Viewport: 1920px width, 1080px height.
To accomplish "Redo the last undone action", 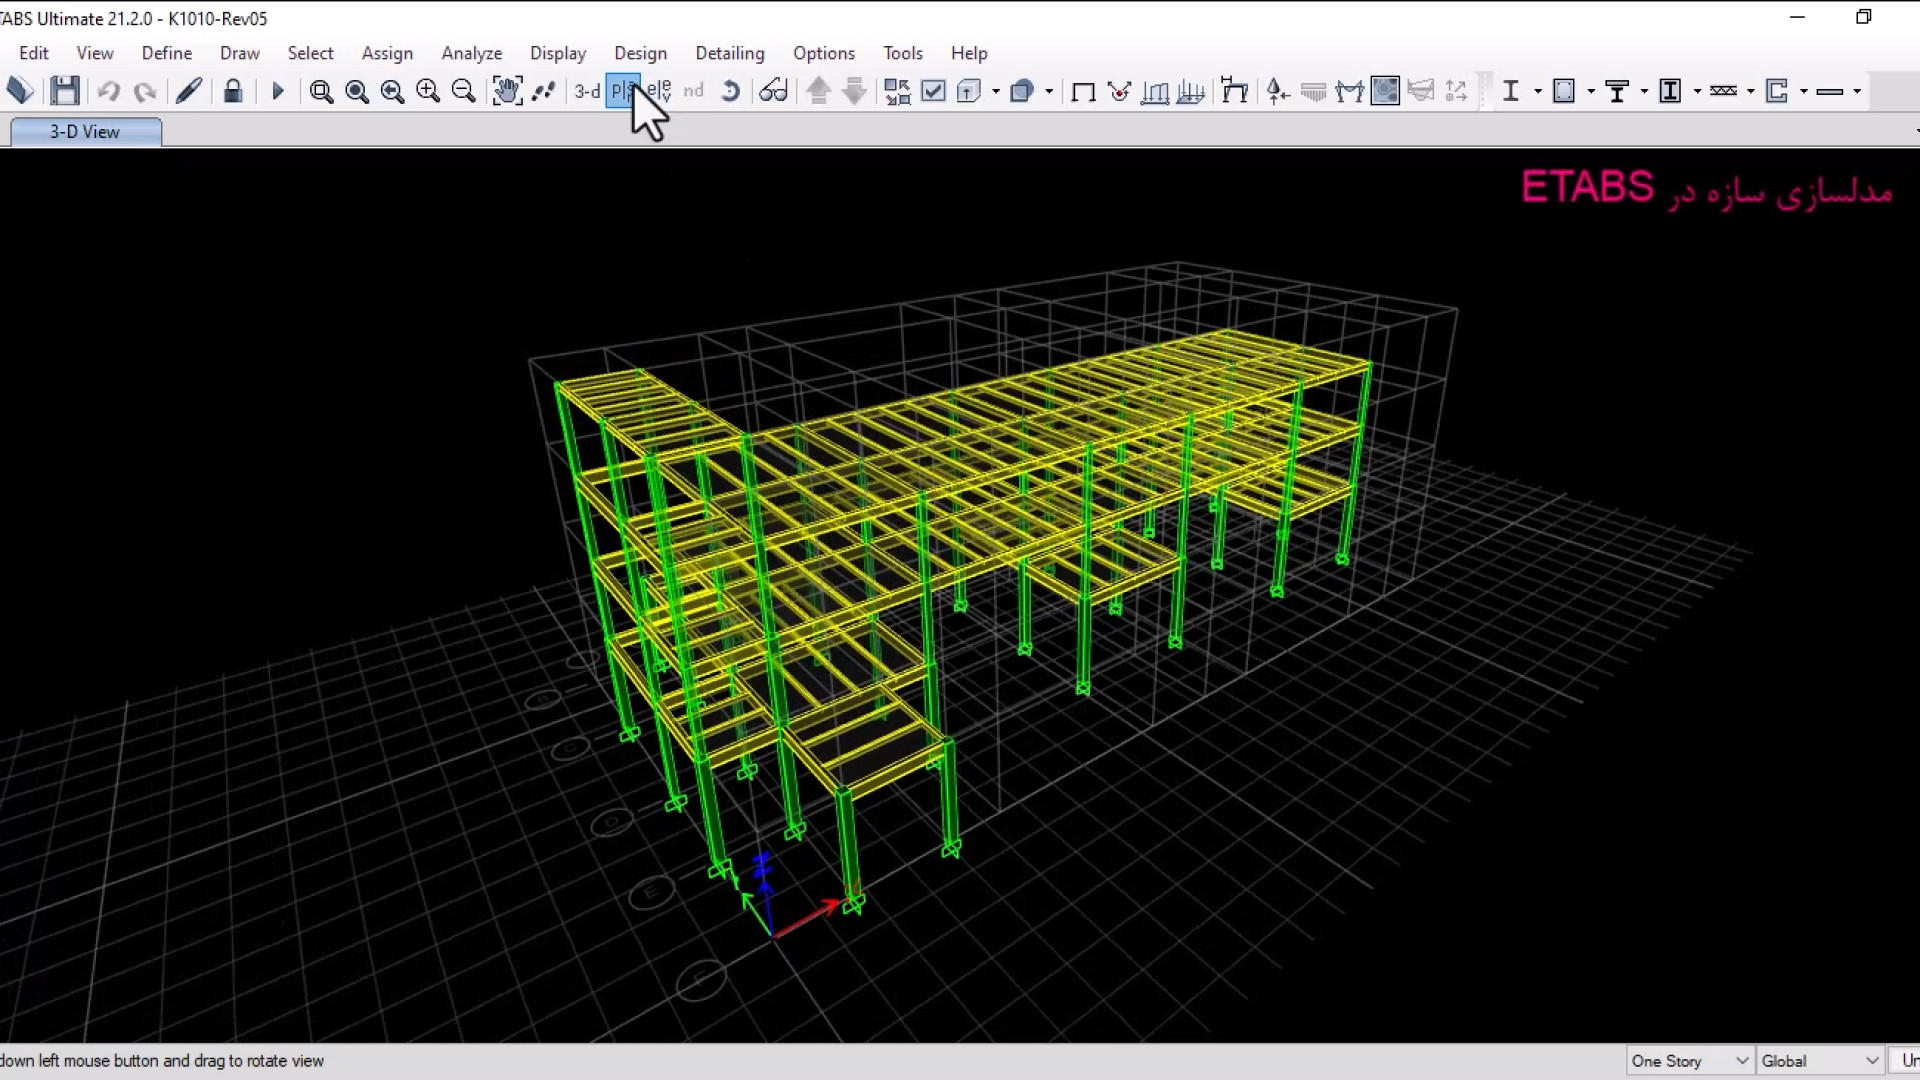I will 145,92.
